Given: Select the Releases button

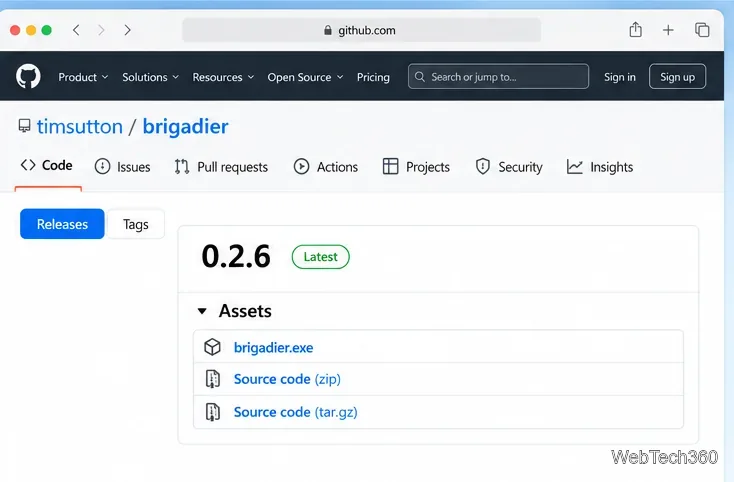Looking at the screenshot, I should pos(62,224).
